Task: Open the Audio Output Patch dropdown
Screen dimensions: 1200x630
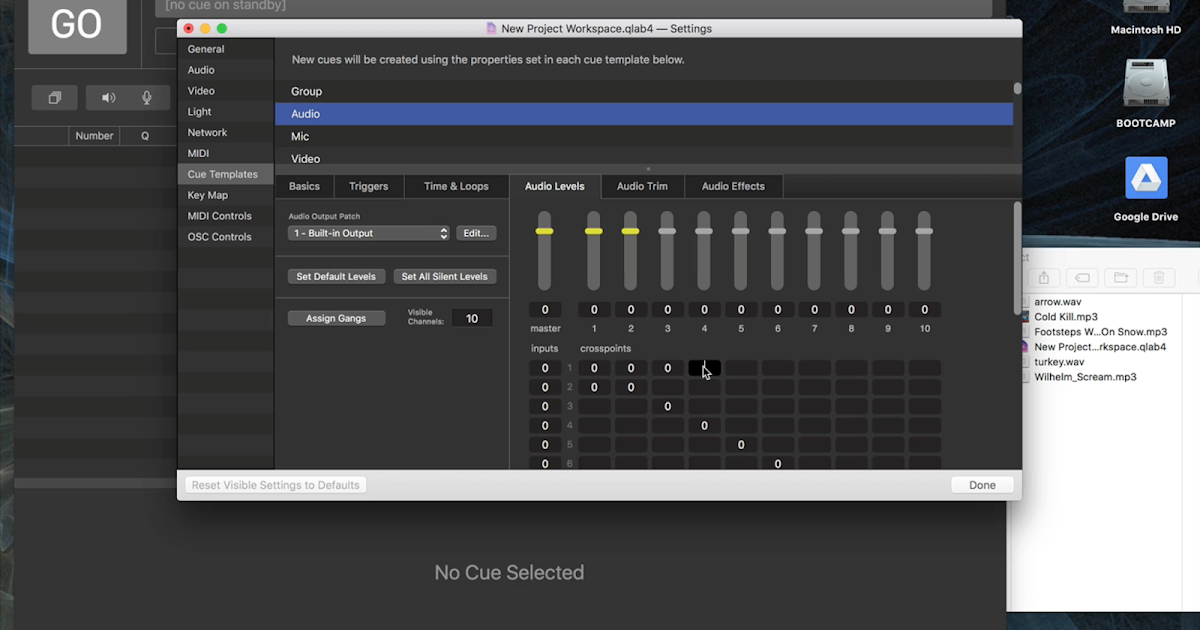Action: 368,232
